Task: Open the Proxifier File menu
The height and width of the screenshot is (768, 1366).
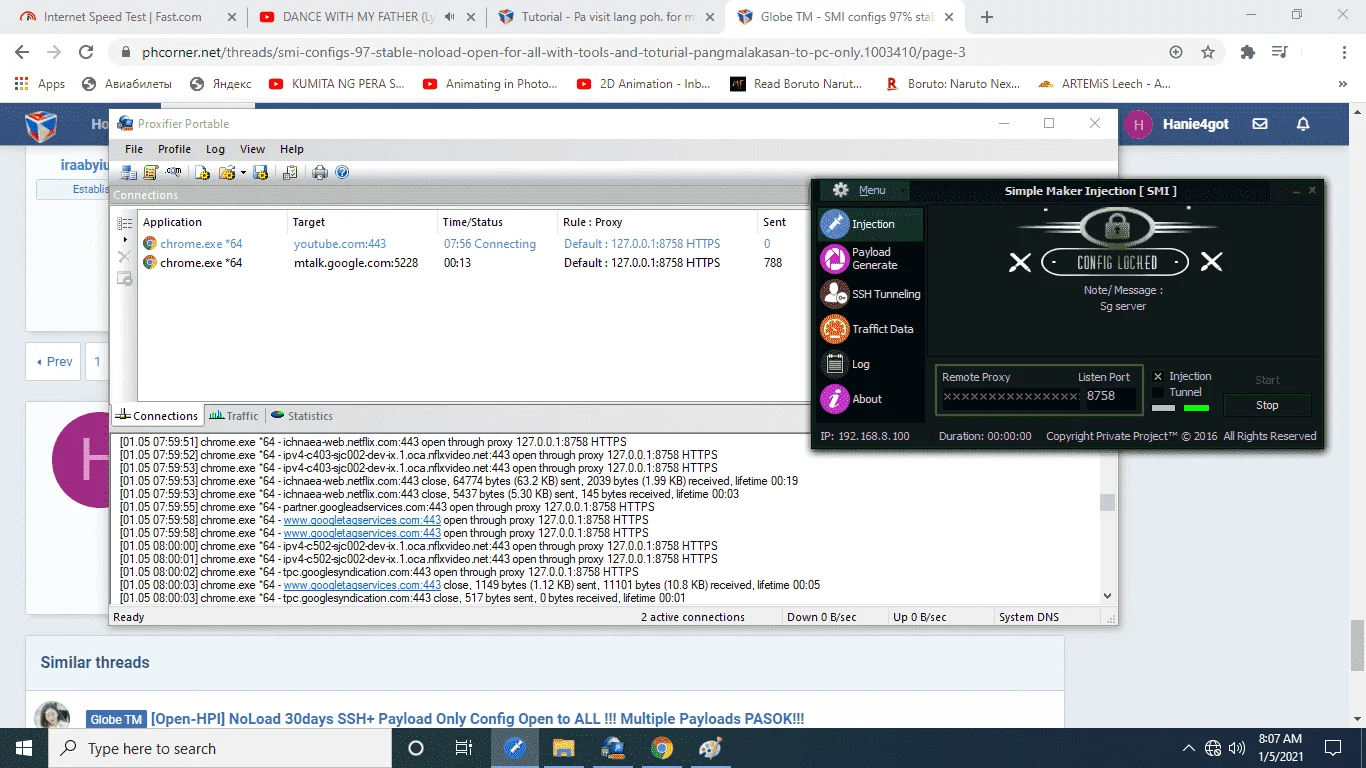Action: pos(134,149)
